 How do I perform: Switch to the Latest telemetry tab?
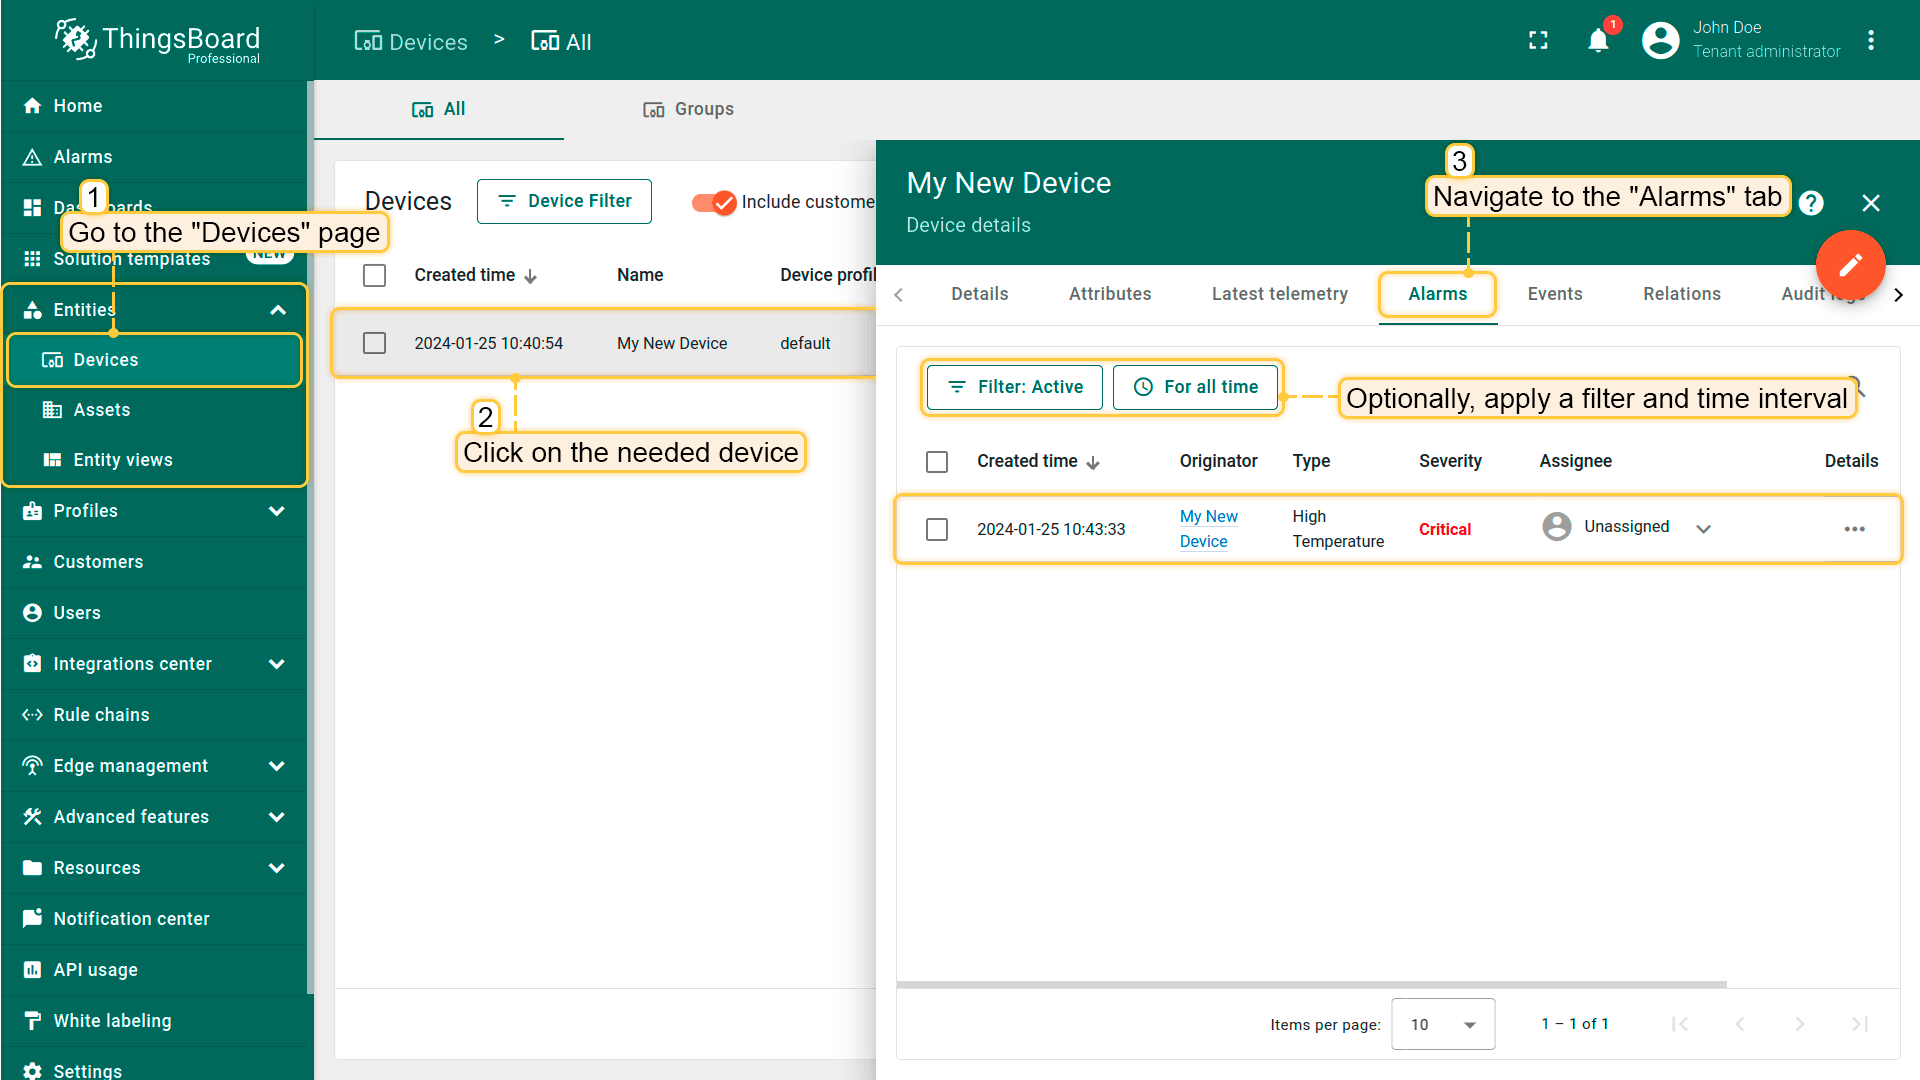[1279, 294]
